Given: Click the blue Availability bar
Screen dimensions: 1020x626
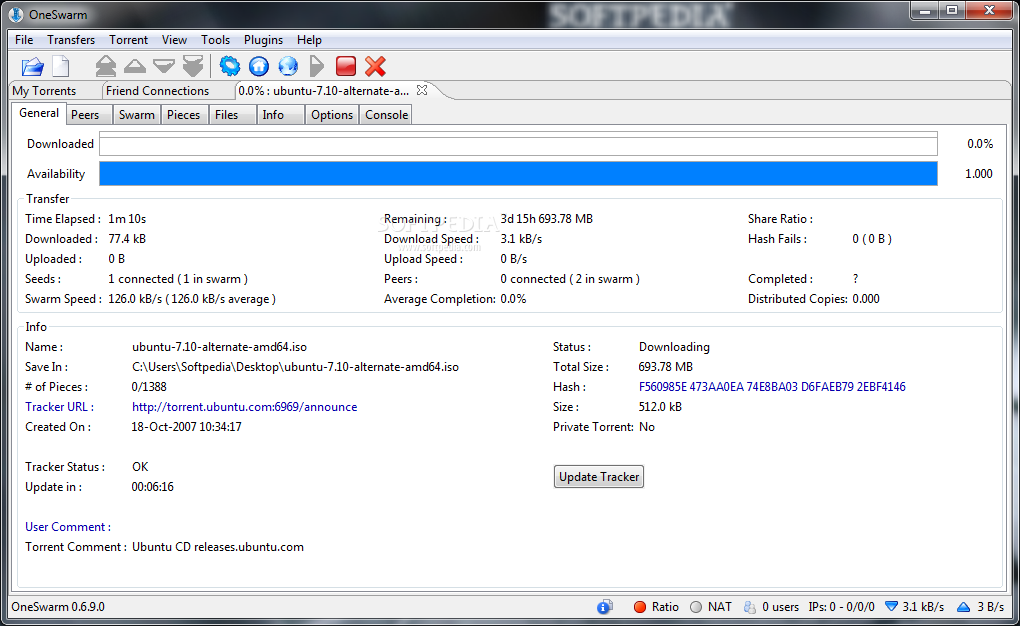Looking at the screenshot, I should [518, 174].
